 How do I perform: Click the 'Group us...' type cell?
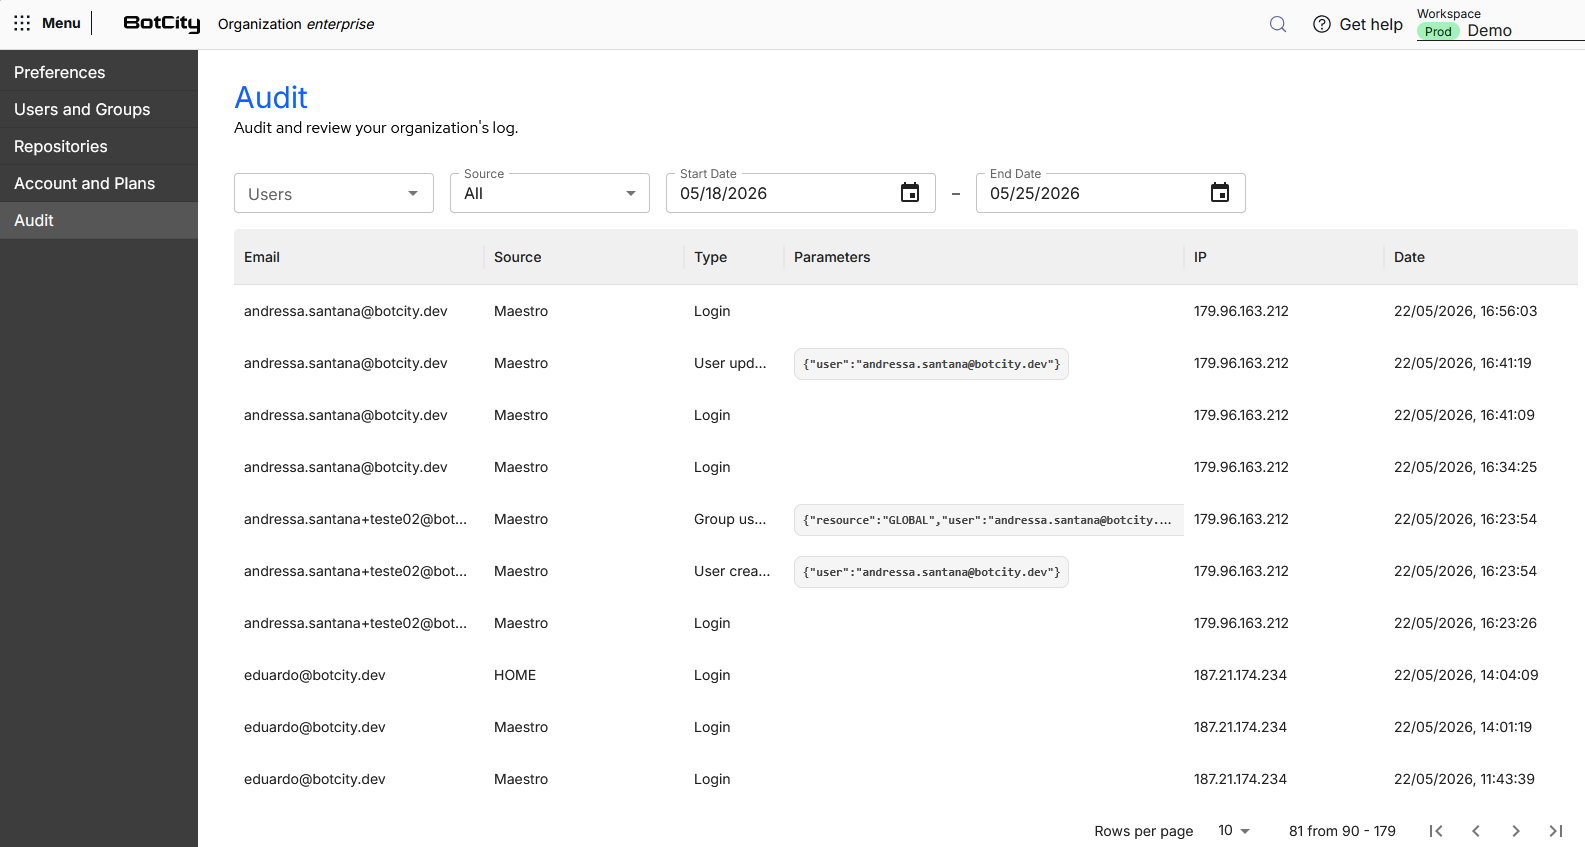tap(730, 519)
